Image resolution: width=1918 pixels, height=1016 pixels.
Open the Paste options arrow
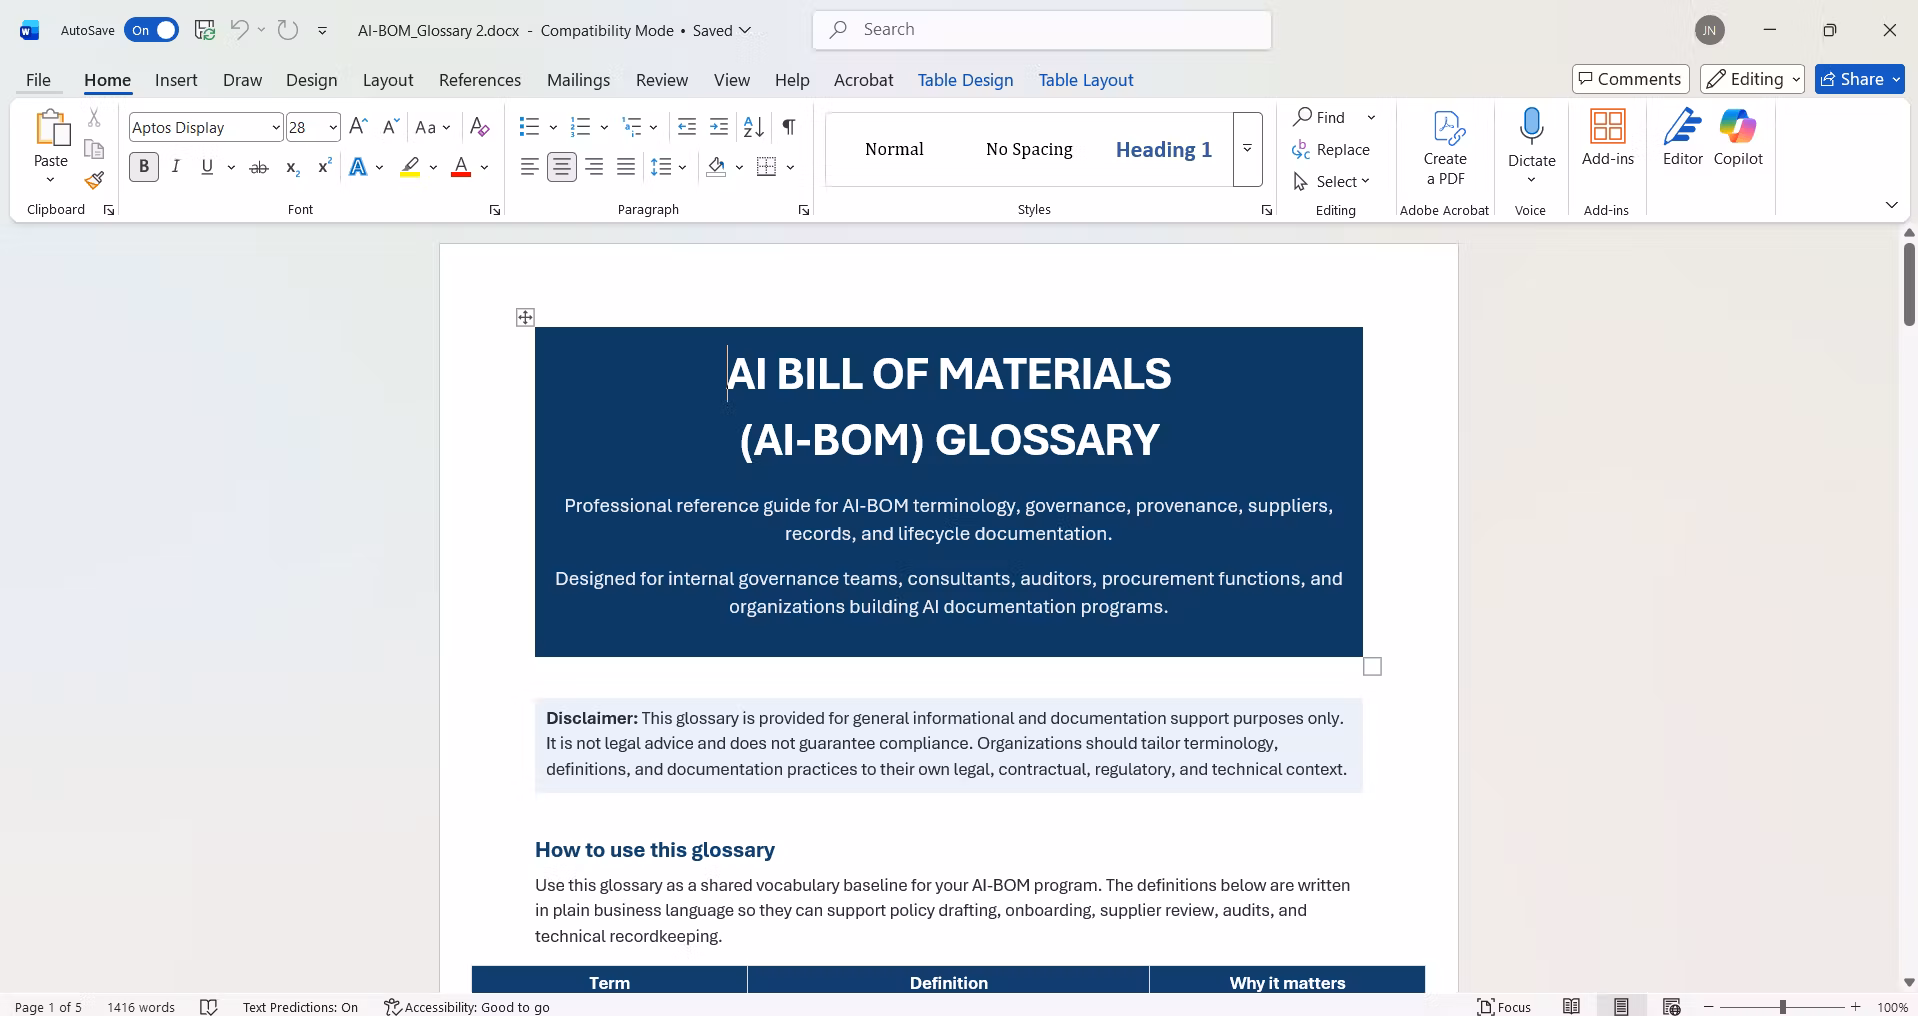point(51,180)
